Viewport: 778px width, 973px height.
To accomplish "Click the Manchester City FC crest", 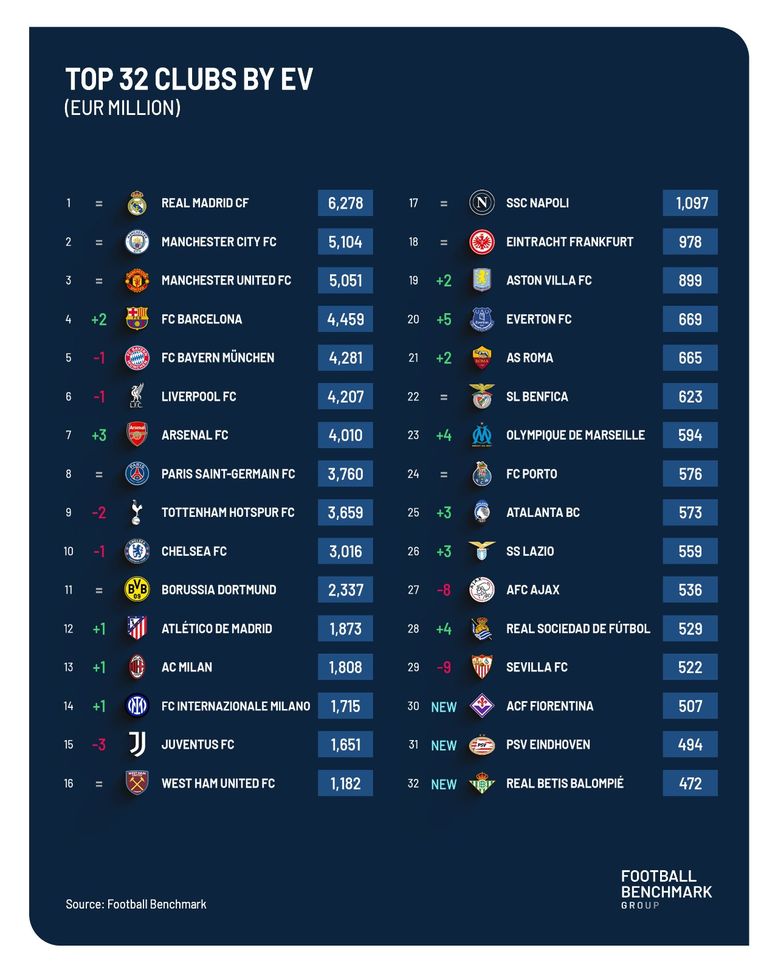I will pyautogui.click(x=137, y=242).
